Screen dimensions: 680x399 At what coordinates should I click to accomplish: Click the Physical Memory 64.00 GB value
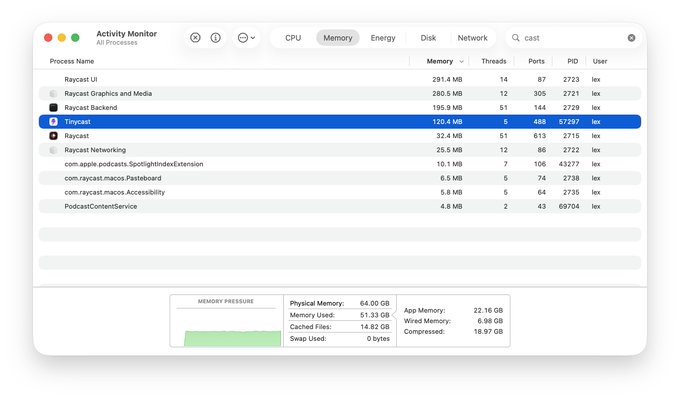pos(375,303)
